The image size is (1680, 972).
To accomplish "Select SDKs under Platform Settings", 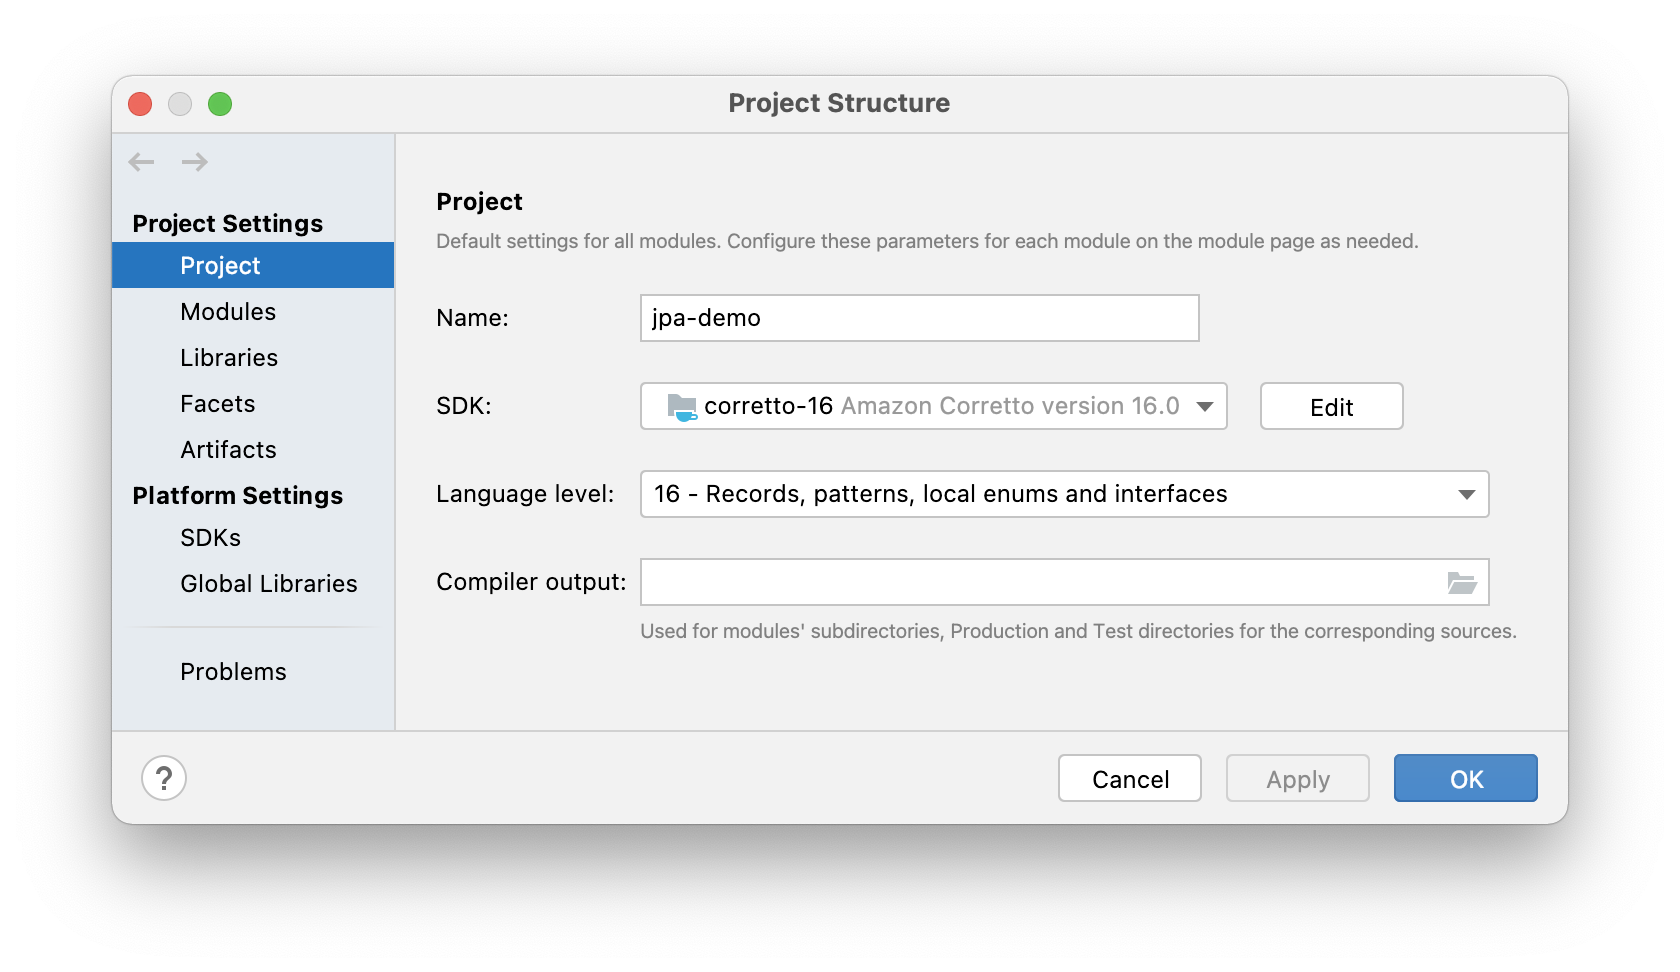I will (x=210, y=537).
